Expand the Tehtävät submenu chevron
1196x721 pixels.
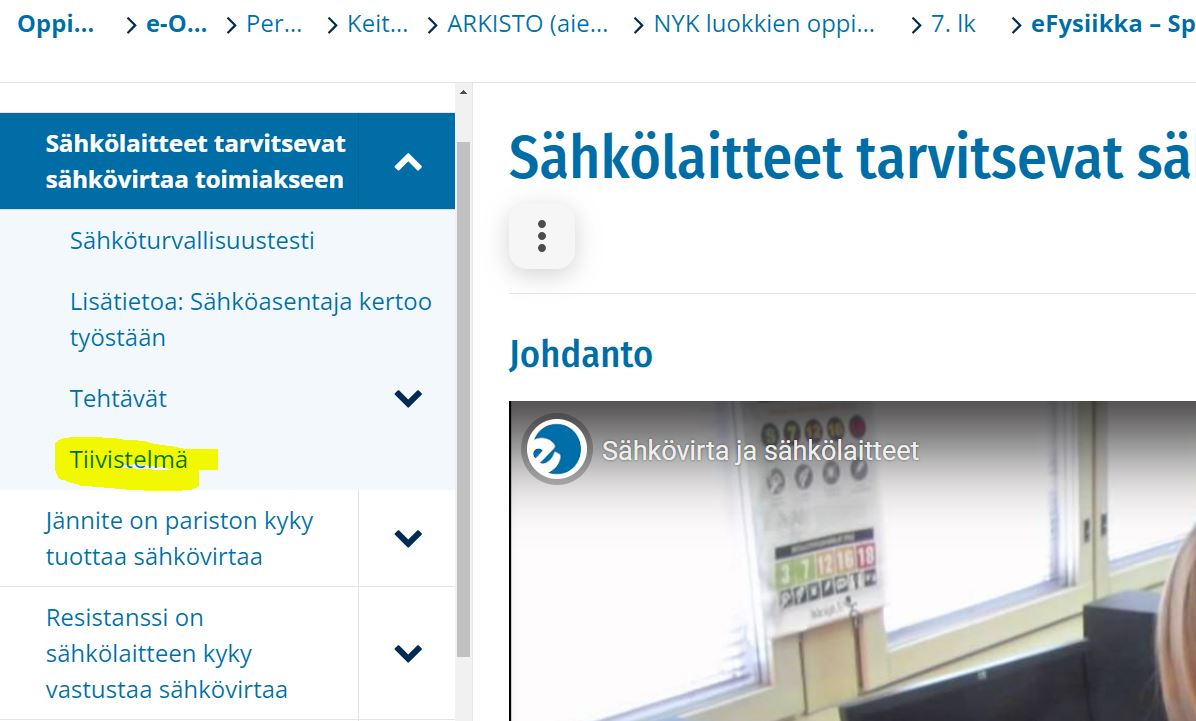point(407,398)
